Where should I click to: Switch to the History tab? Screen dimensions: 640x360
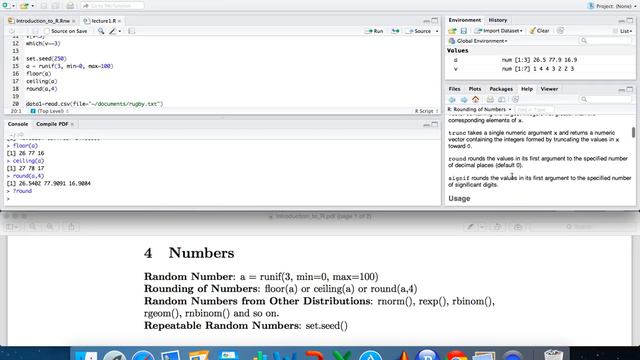pyautogui.click(x=498, y=20)
